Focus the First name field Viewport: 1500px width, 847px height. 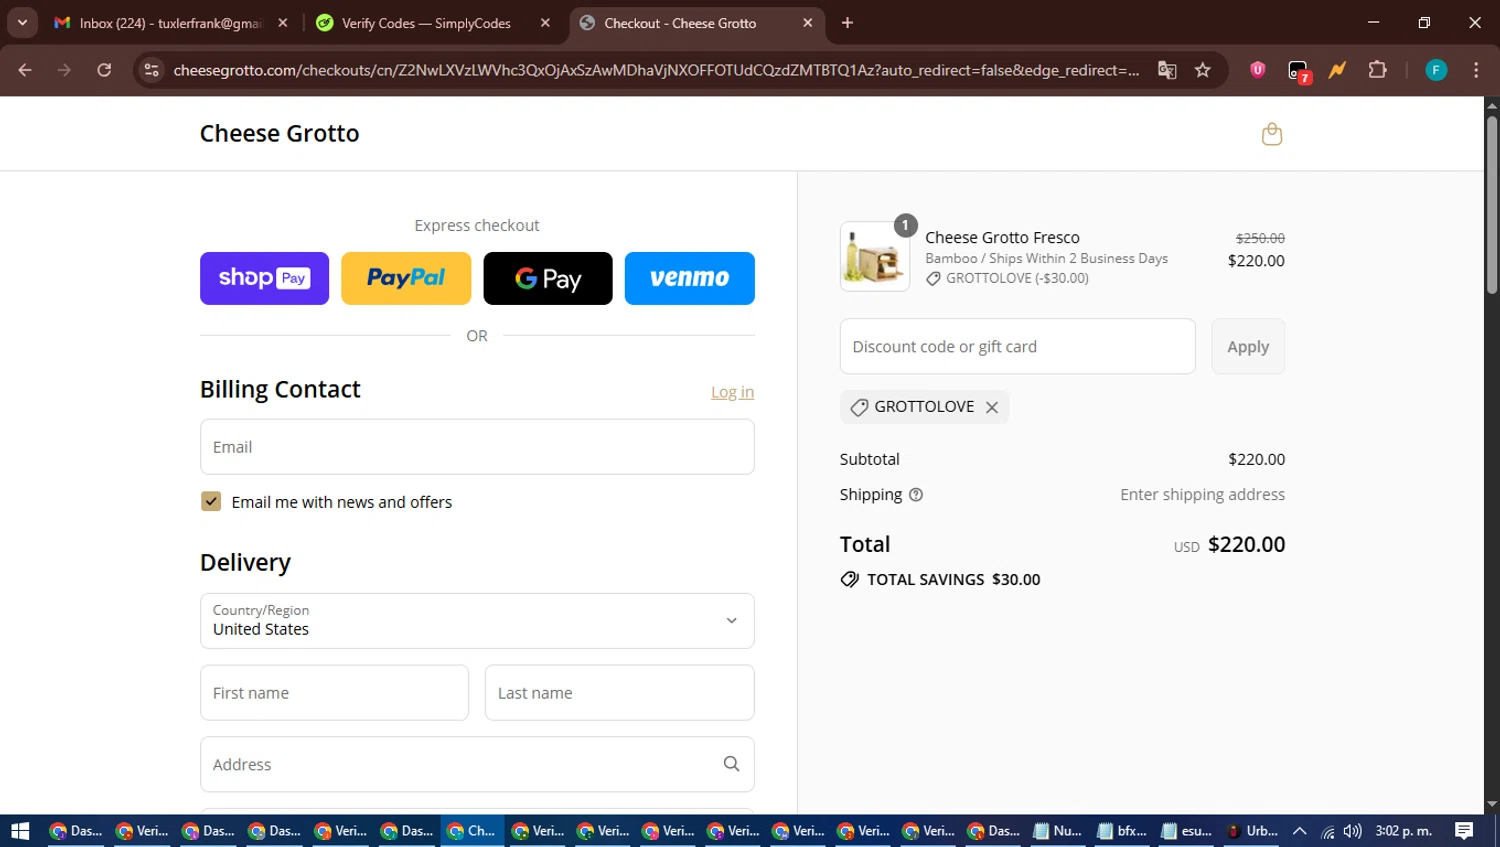[x=334, y=693]
